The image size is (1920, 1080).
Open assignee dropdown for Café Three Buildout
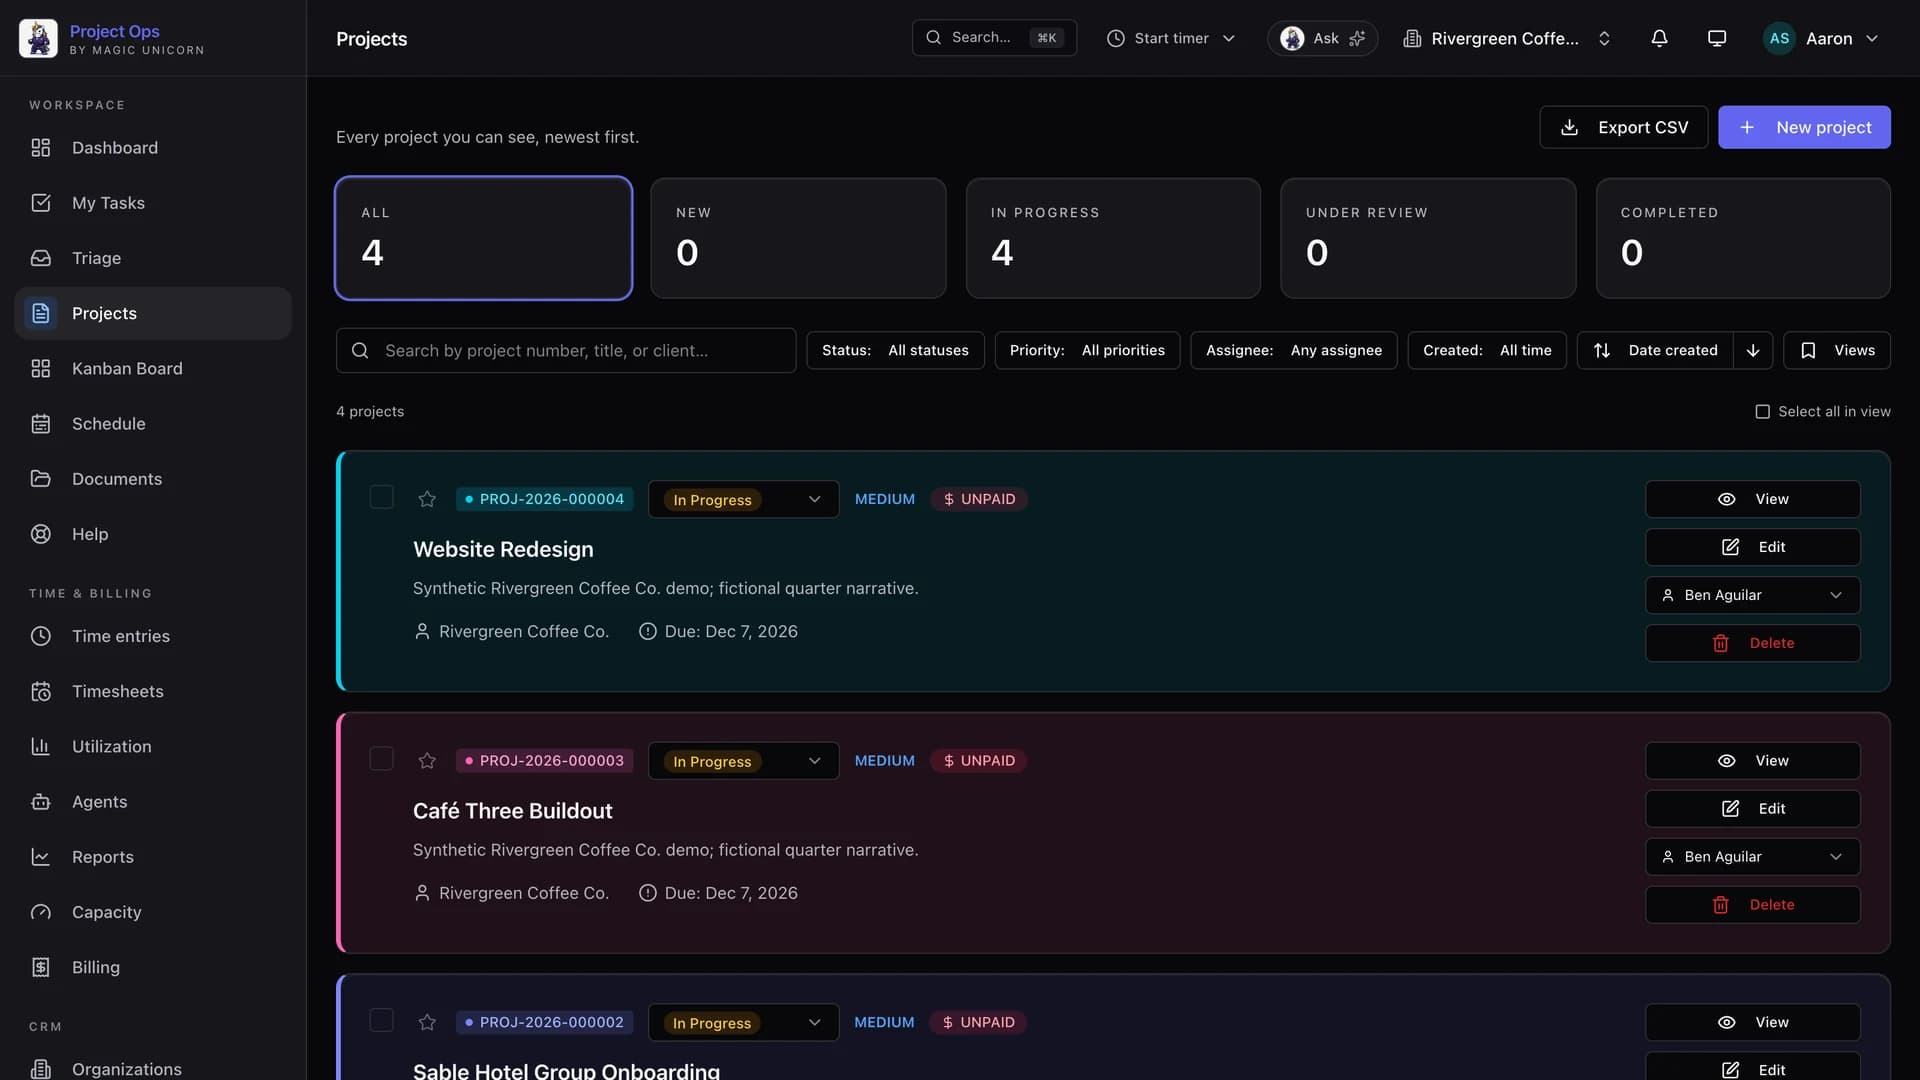[x=1752, y=857]
